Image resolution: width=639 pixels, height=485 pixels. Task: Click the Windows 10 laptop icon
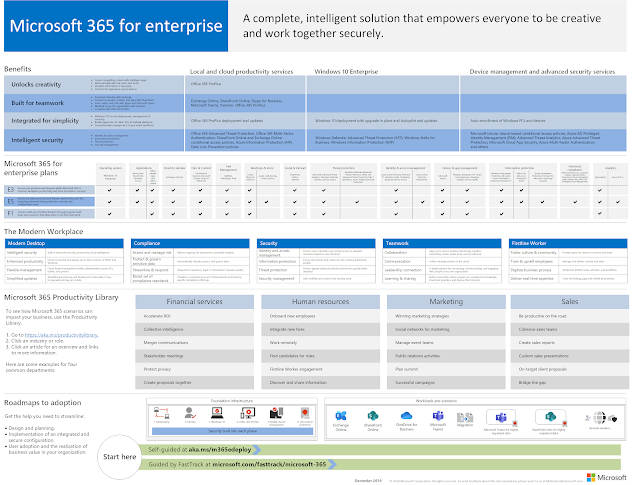pyautogui.click(x=217, y=413)
